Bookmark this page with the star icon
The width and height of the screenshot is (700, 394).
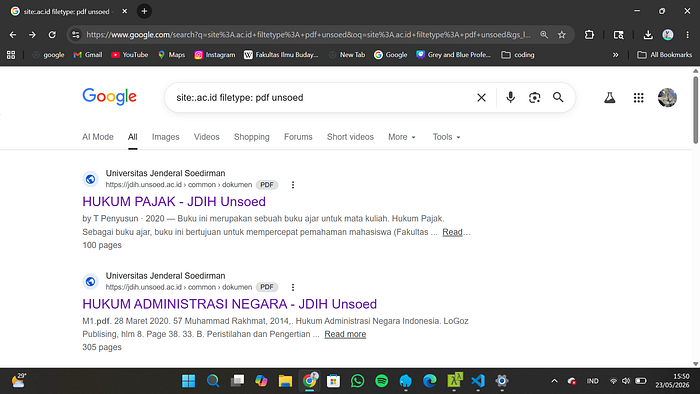point(562,35)
